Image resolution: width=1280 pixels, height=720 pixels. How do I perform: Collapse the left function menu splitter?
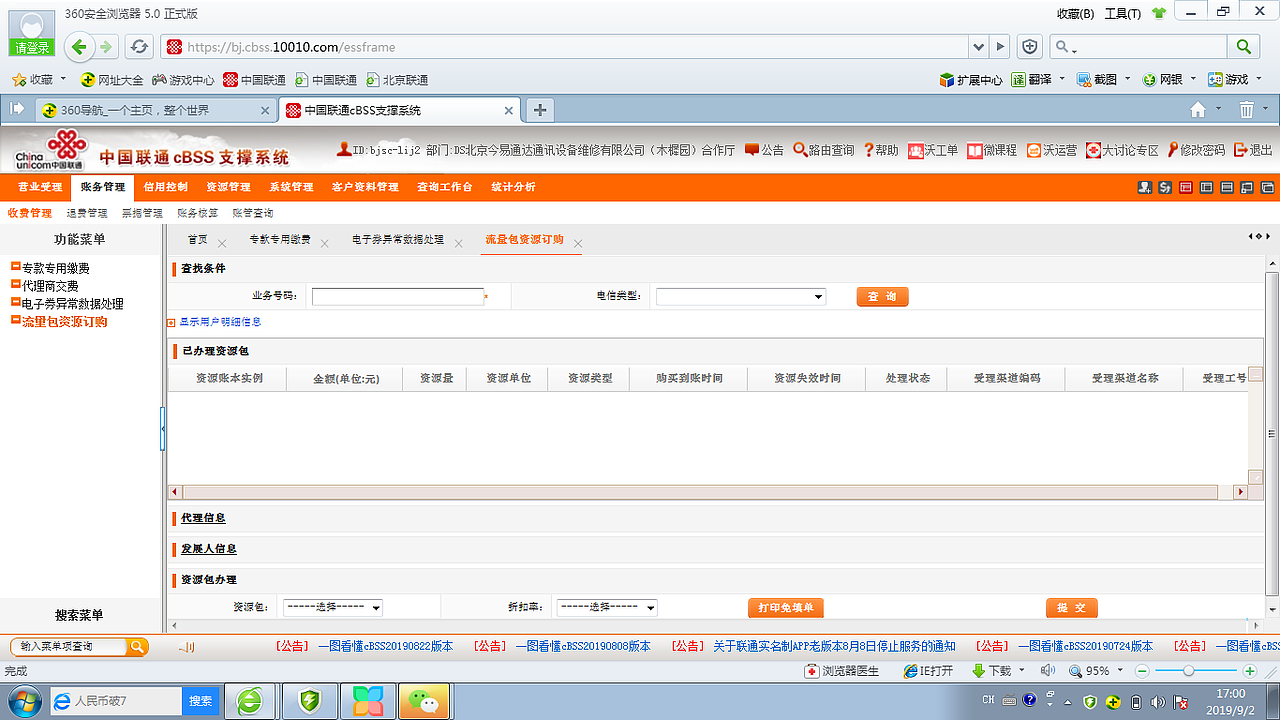click(x=162, y=429)
